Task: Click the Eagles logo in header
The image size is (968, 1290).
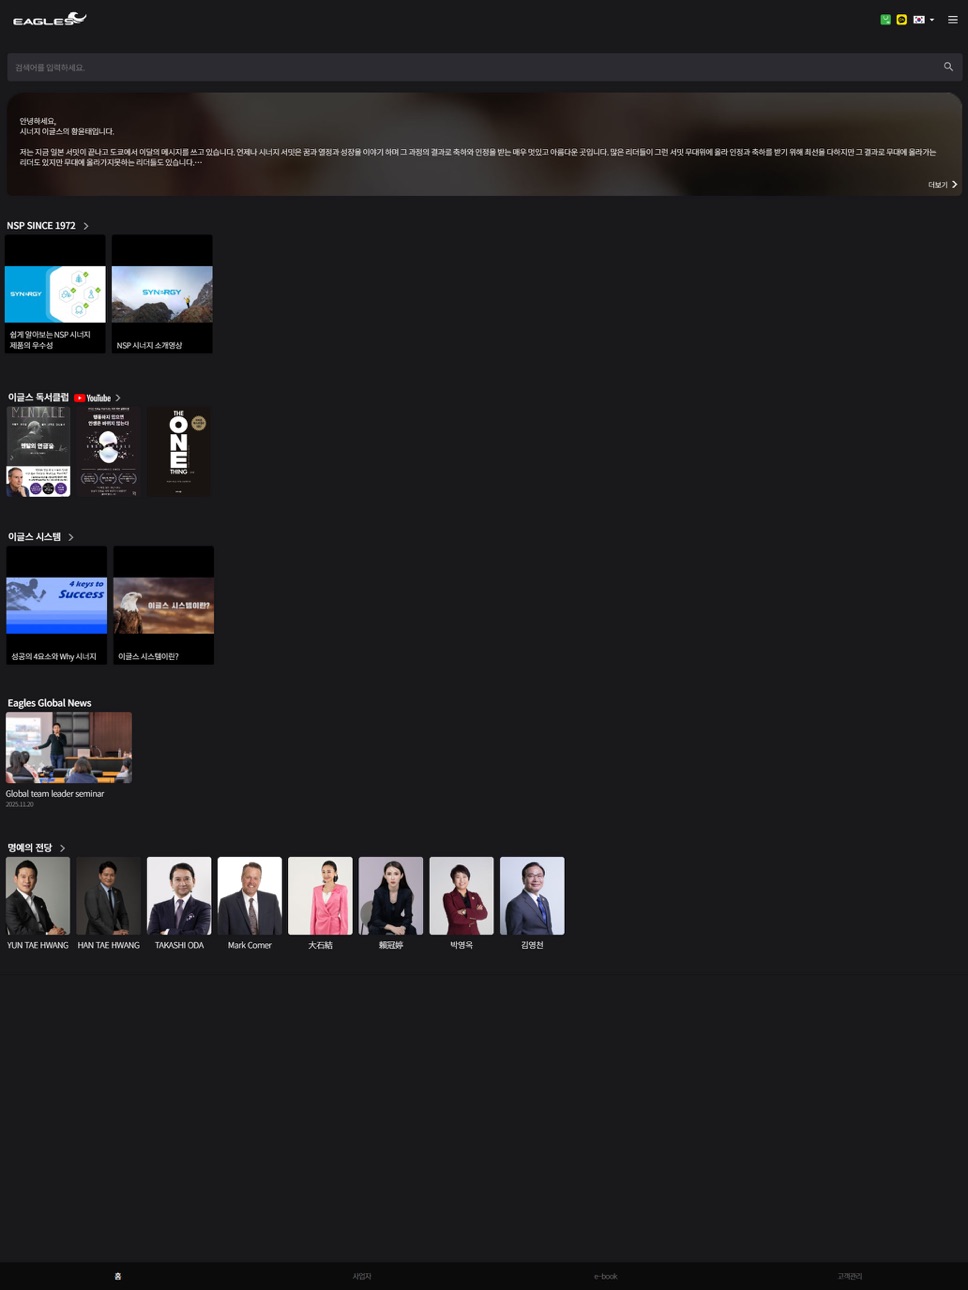Action: pos(50,19)
